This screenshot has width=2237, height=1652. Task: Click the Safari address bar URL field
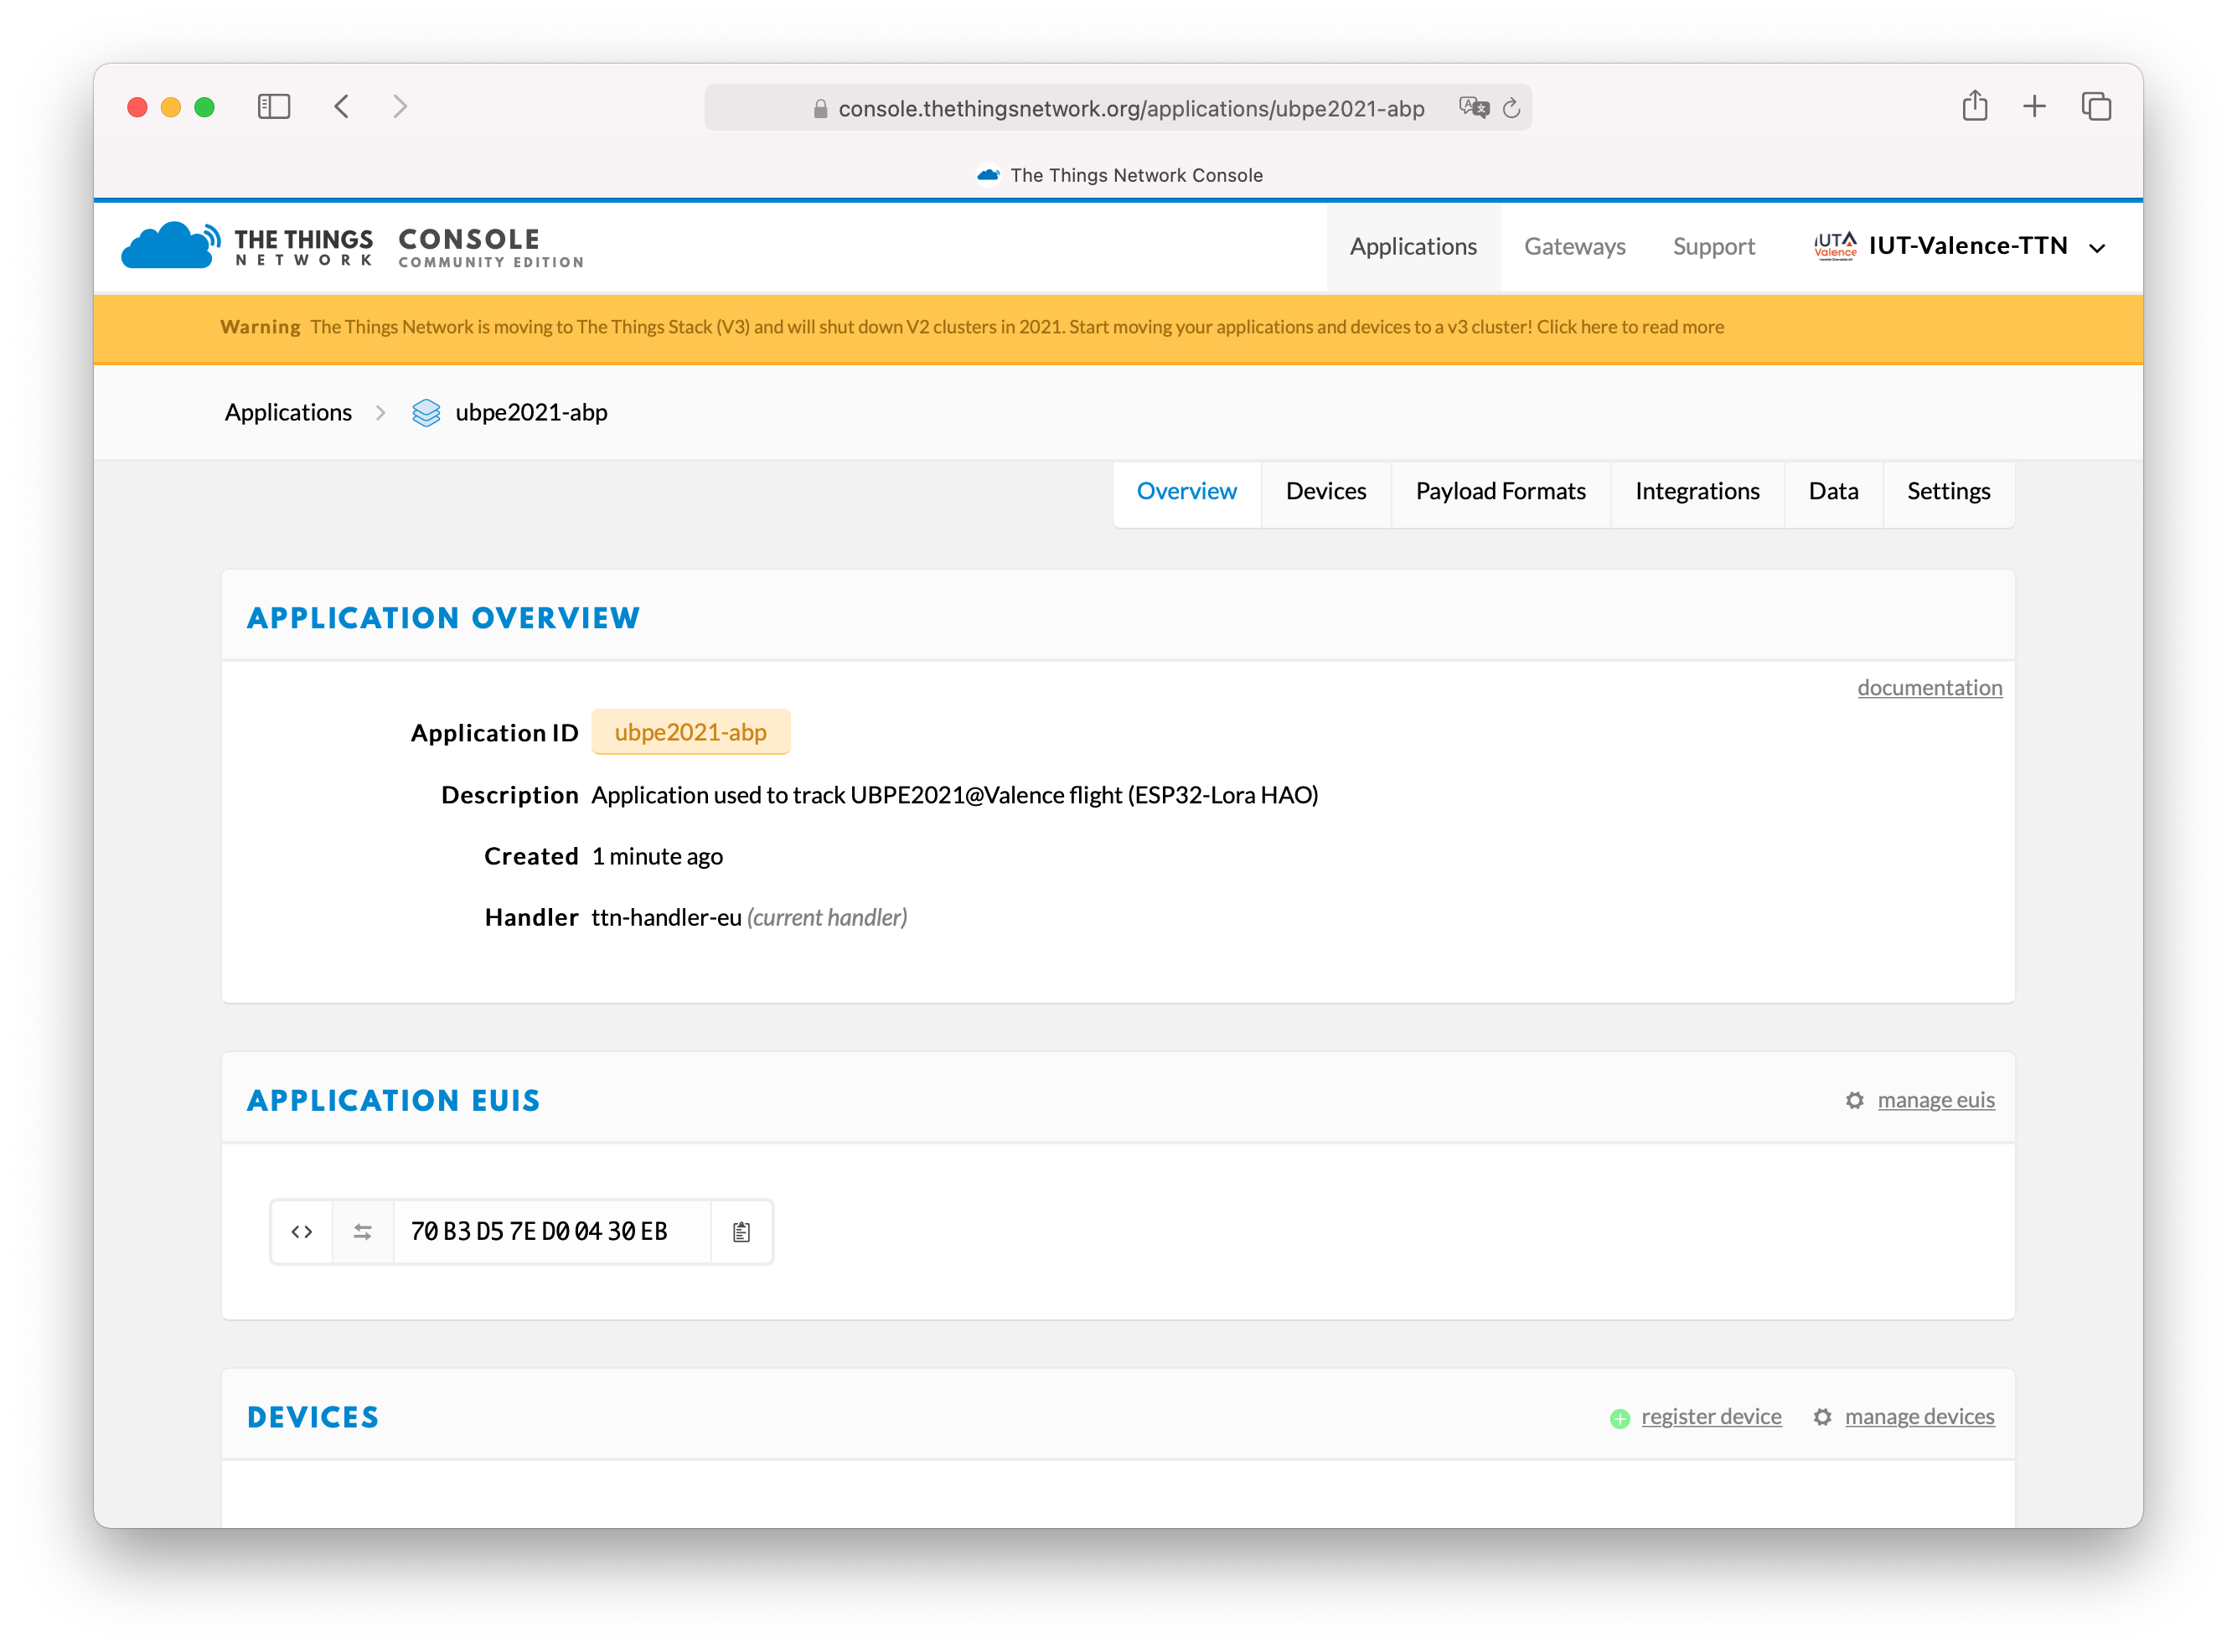click(x=1118, y=108)
